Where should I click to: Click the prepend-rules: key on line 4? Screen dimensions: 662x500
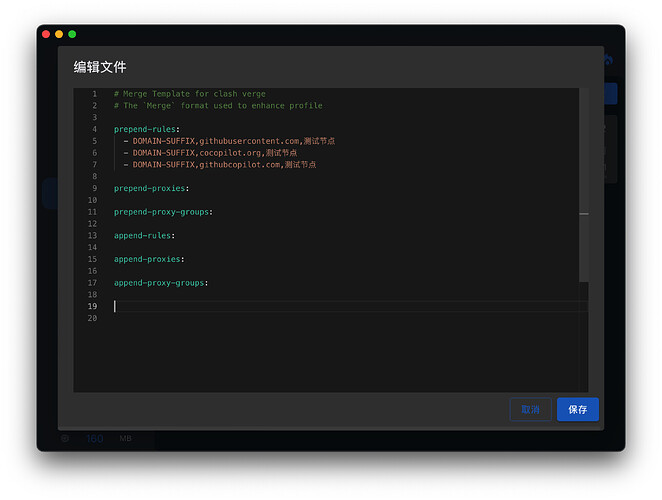(x=147, y=129)
